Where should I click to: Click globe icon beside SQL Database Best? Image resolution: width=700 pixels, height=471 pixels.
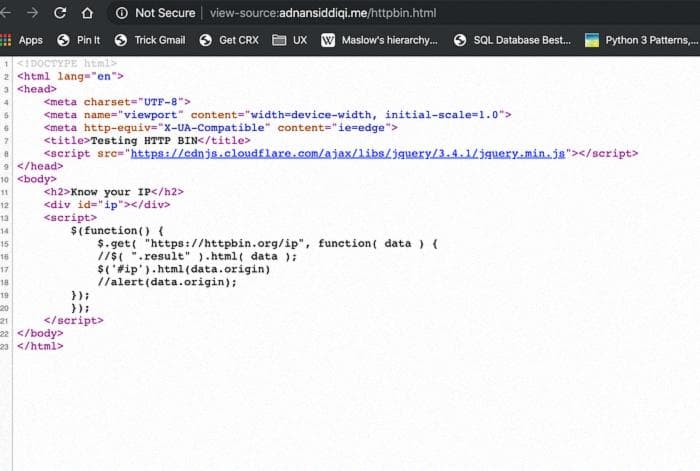pyautogui.click(x=460, y=40)
